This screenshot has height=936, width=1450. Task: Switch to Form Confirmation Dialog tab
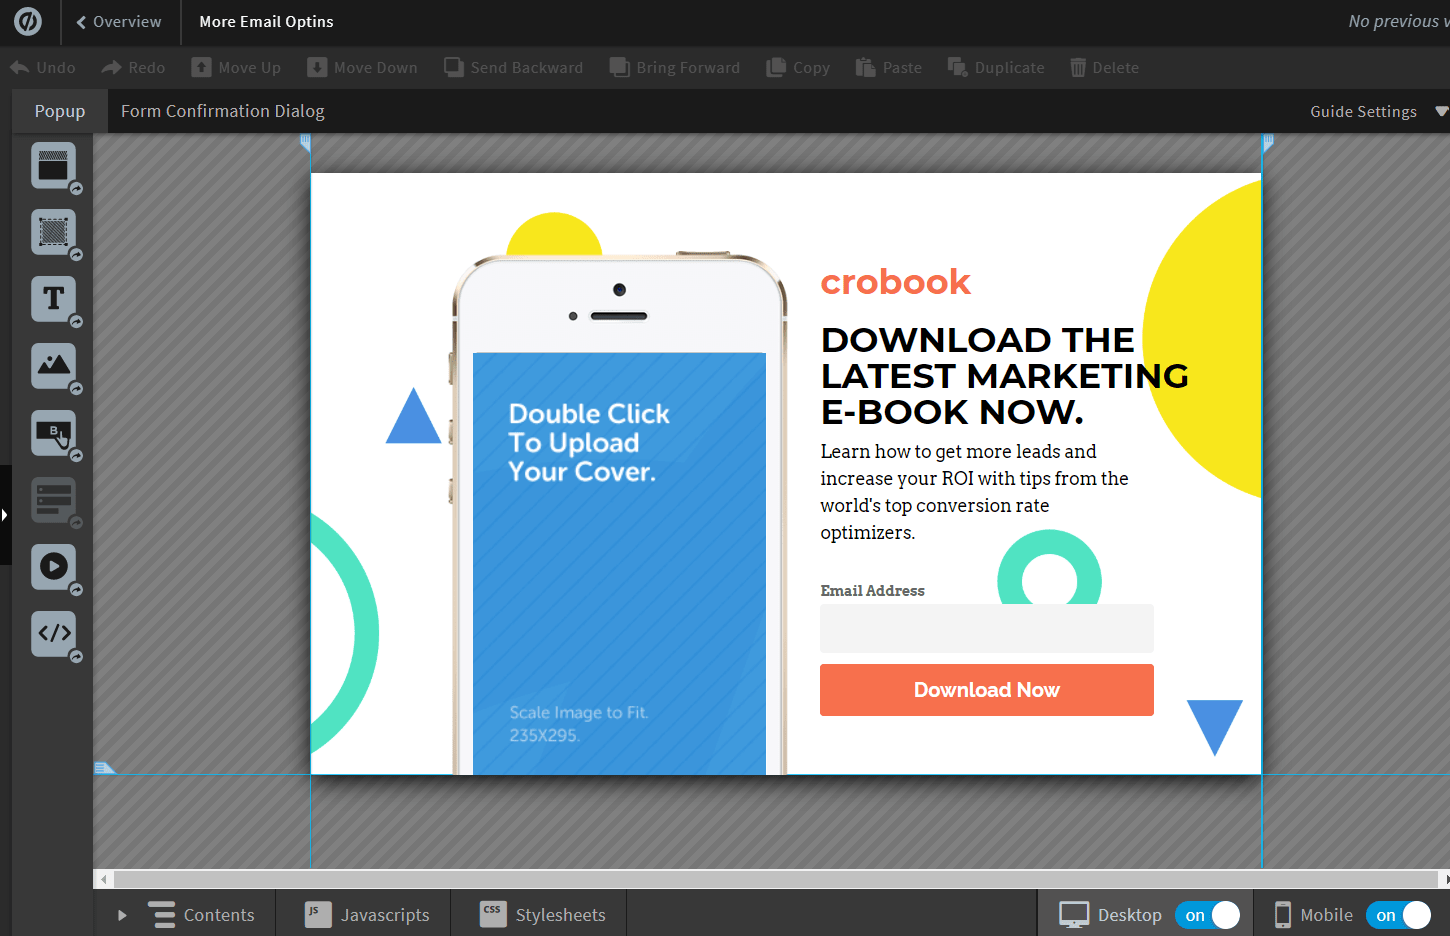click(x=223, y=111)
